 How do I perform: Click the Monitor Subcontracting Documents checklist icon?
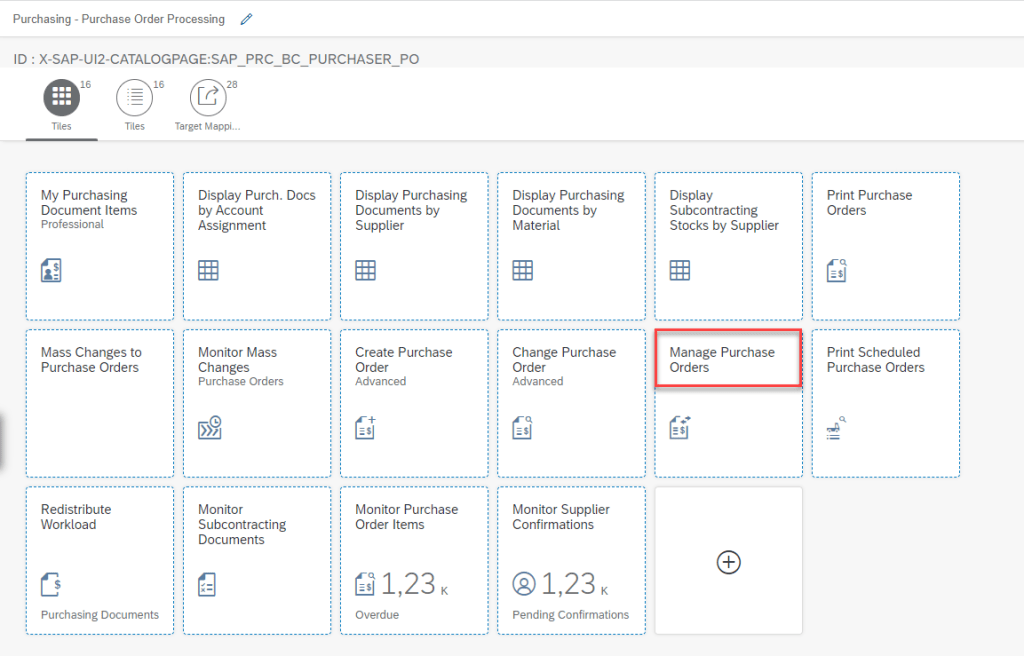pos(208,584)
